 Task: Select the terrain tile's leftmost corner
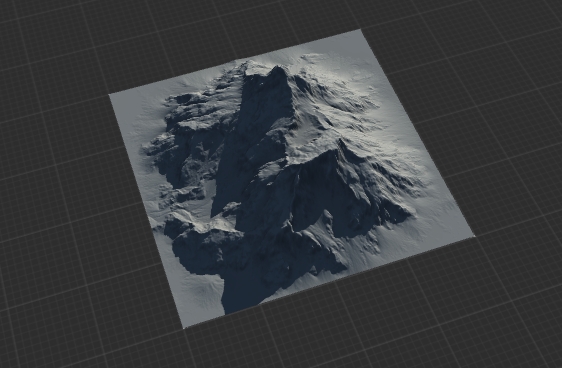(x=111, y=95)
